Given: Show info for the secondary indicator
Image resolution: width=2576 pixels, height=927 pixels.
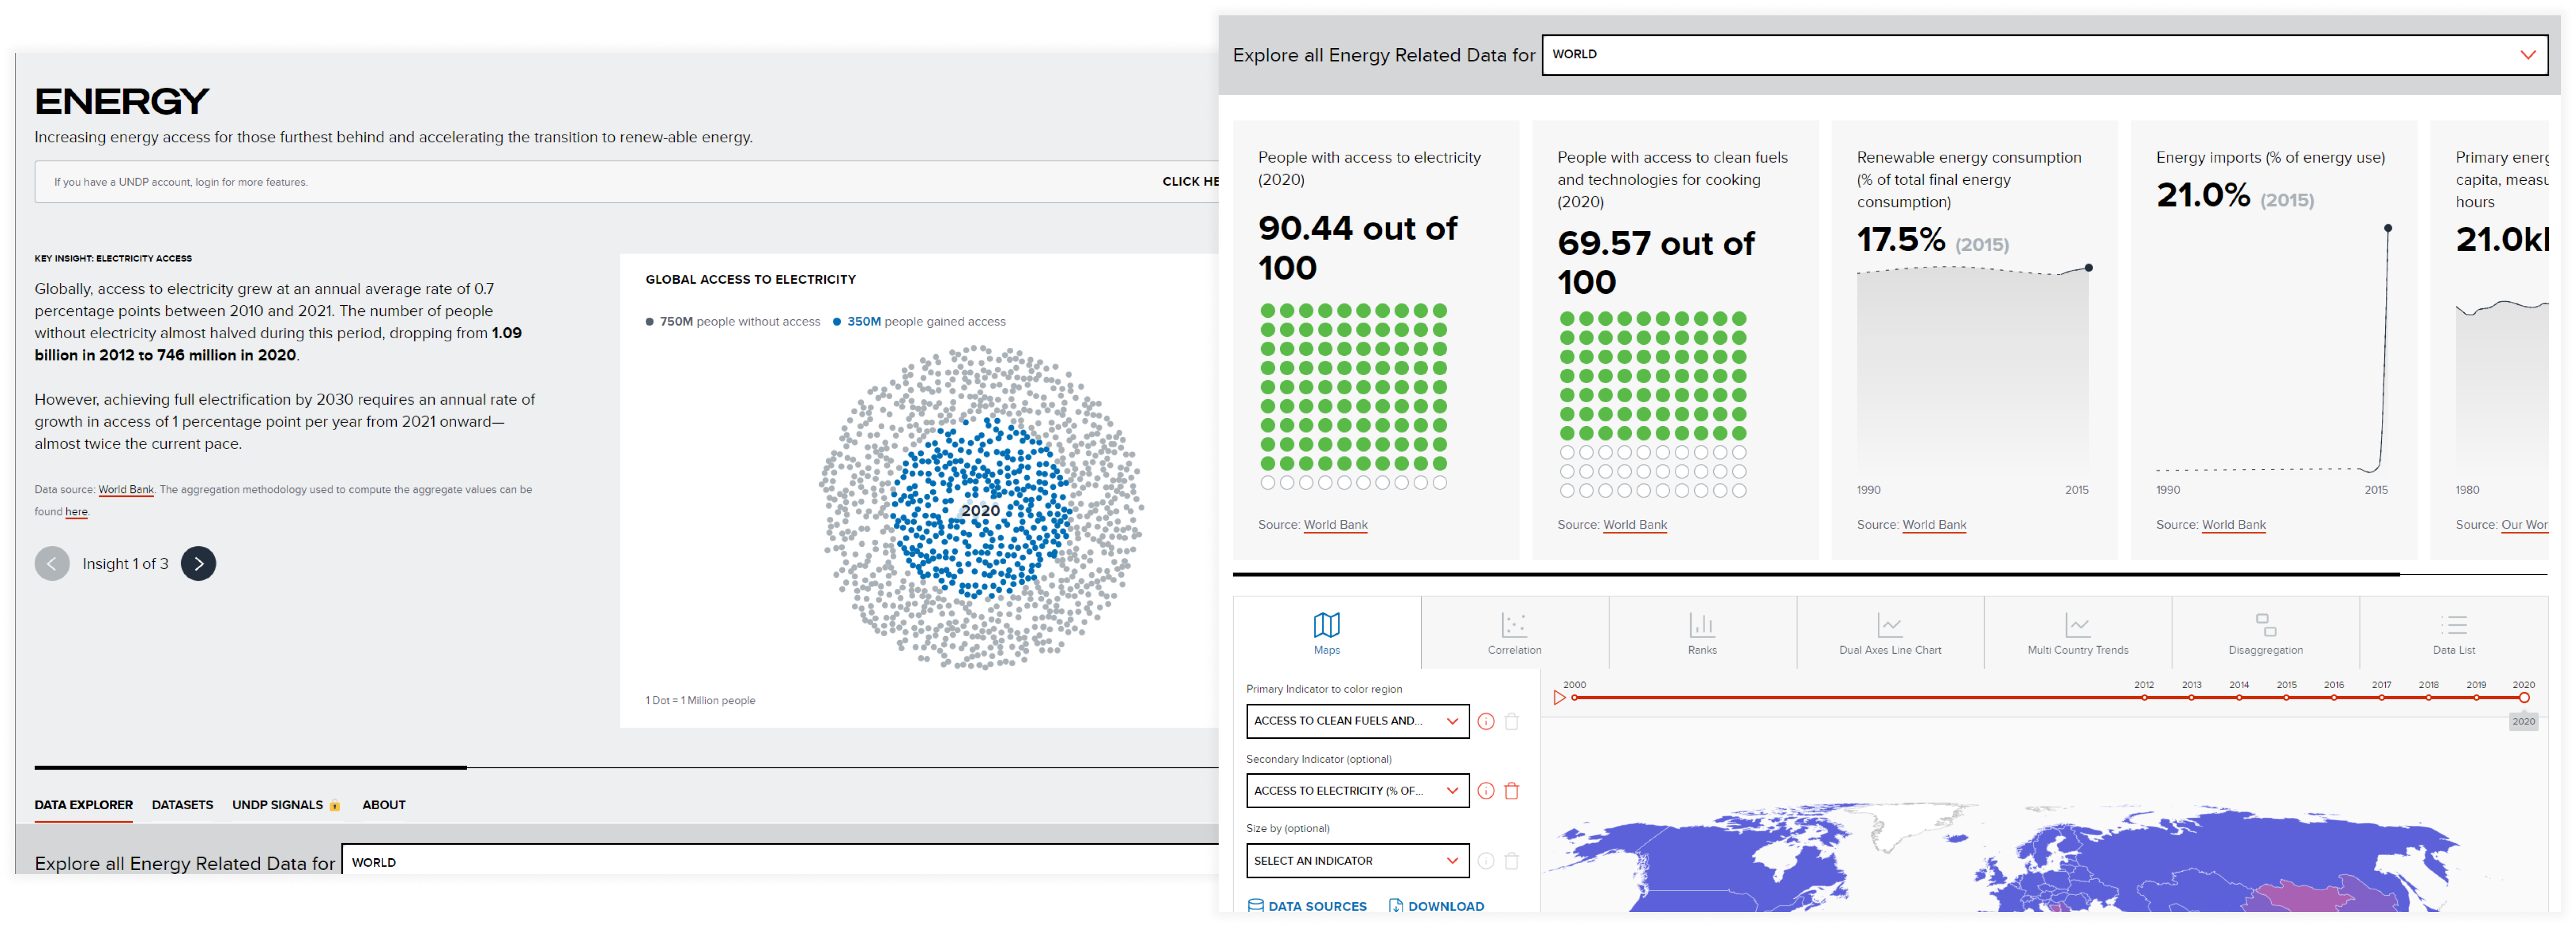Looking at the screenshot, I should click(x=1486, y=791).
